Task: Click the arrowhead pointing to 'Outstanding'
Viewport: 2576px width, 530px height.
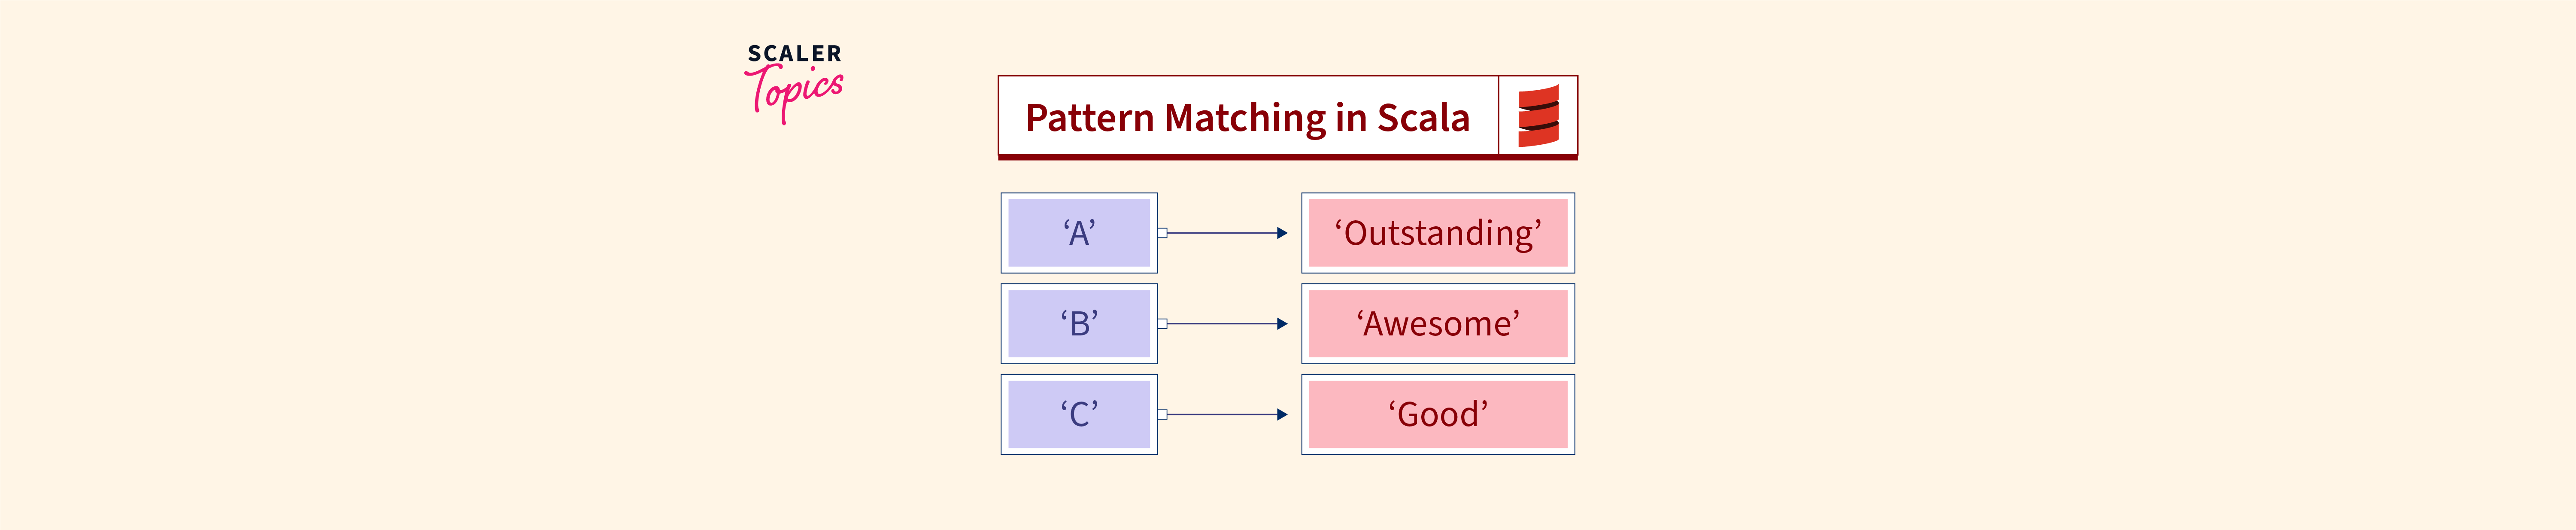Action: pyautogui.click(x=1282, y=233)
